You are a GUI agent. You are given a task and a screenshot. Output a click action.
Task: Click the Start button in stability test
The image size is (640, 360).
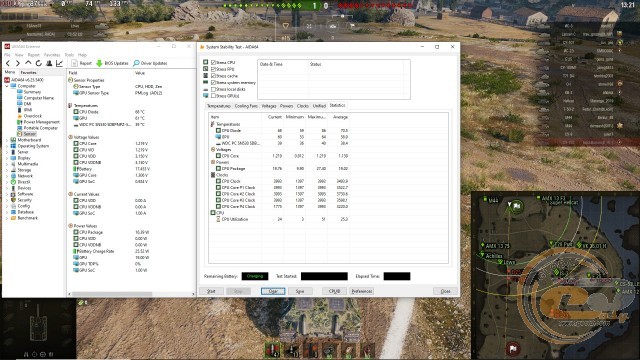[x=211, y=291]
